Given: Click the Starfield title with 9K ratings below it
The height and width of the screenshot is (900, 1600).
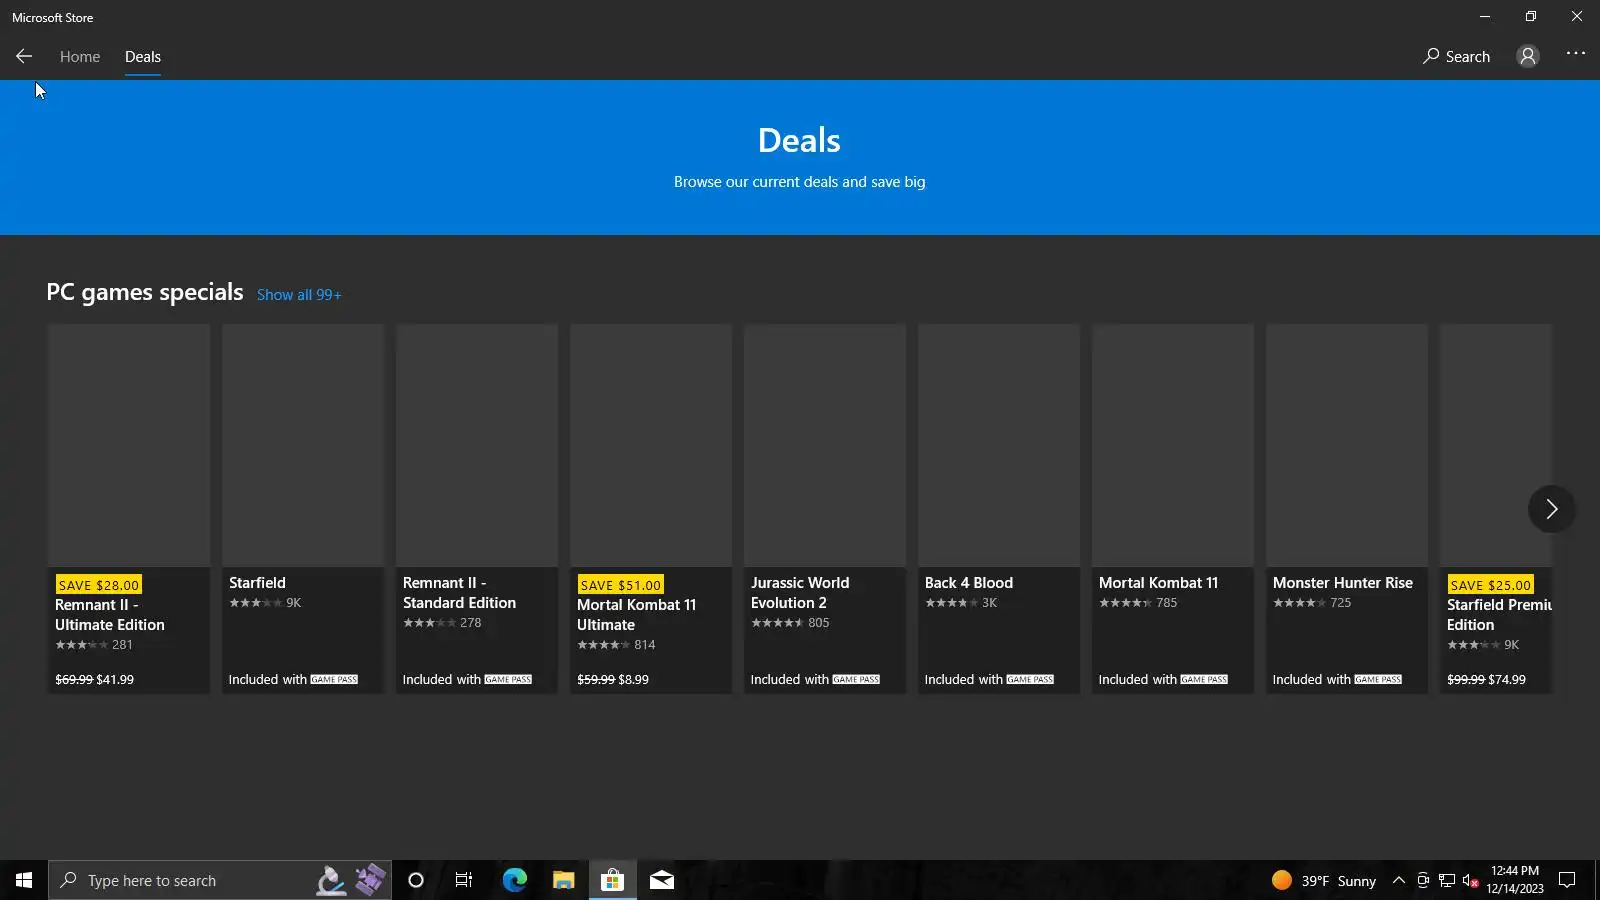Looking at the screenshot, I should click(x=257, y=583).
